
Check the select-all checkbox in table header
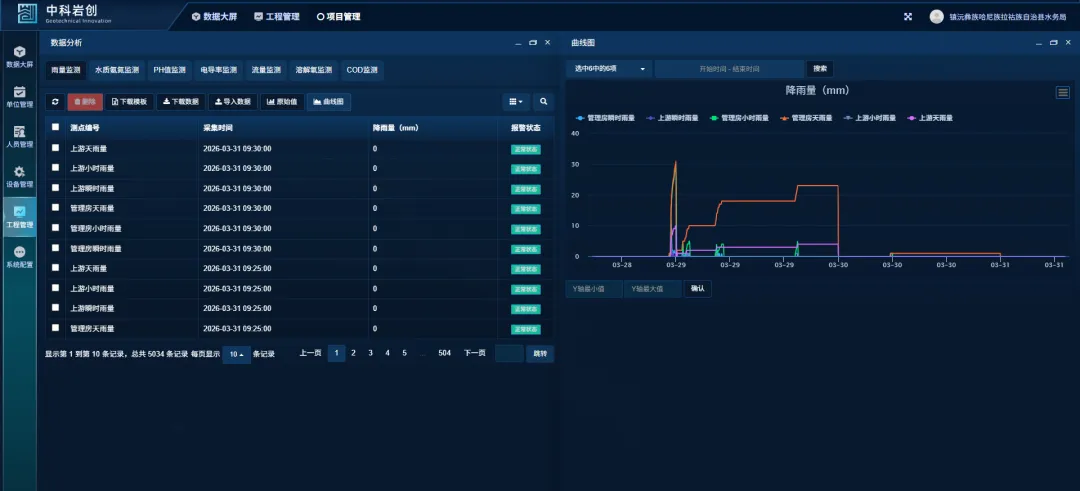point(56,128)
